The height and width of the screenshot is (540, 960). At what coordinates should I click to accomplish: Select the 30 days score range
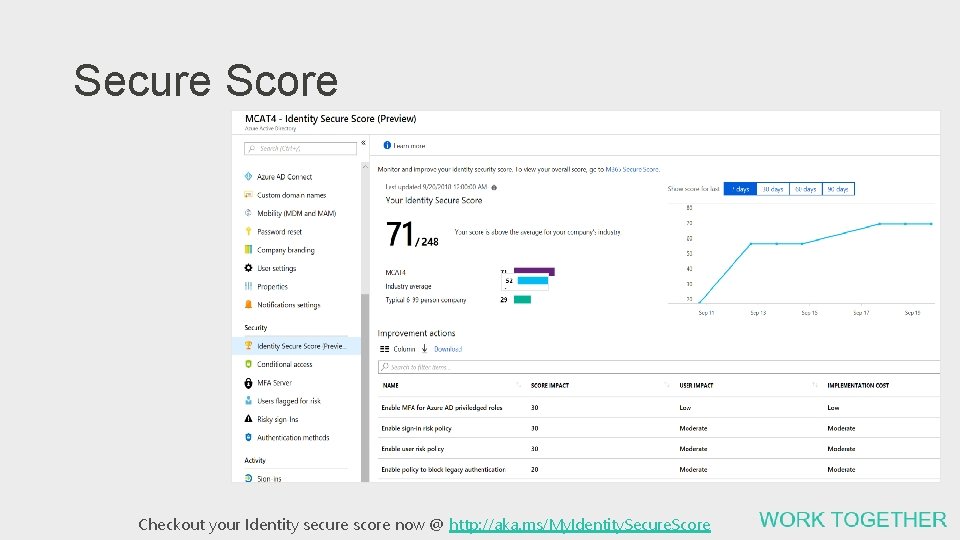click(773, 189)
